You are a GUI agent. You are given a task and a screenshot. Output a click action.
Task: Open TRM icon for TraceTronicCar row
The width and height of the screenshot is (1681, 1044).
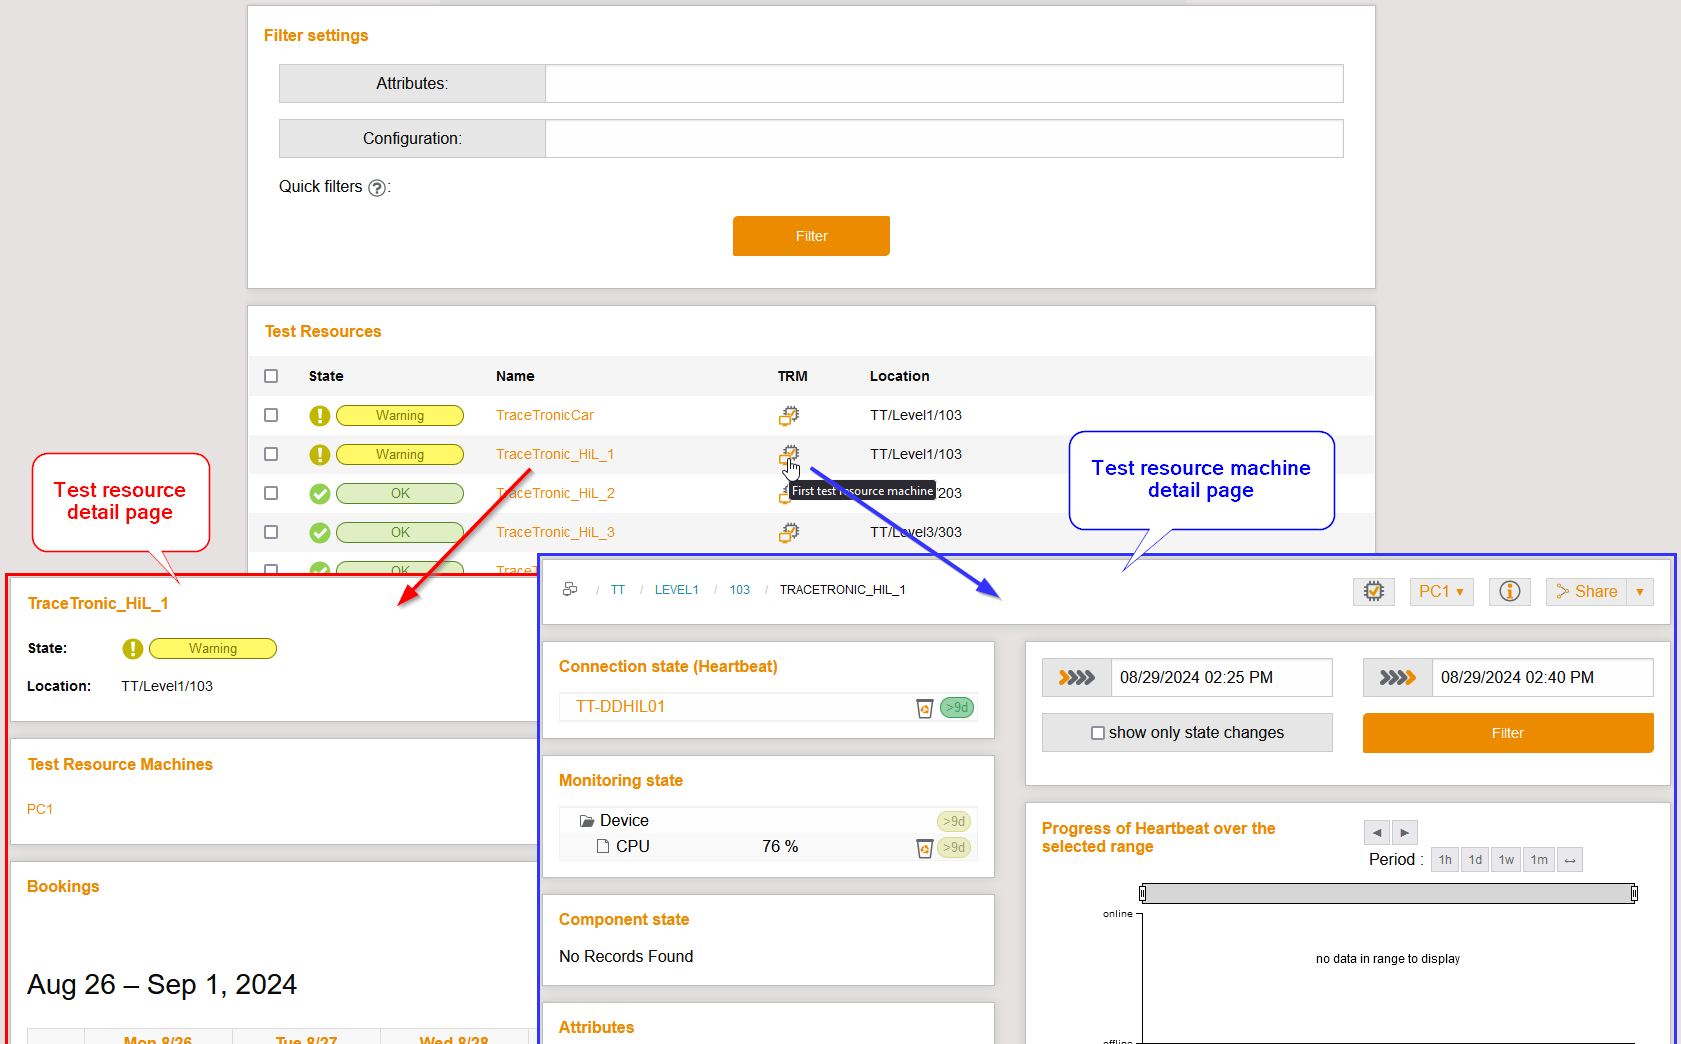tap(789, 415)
